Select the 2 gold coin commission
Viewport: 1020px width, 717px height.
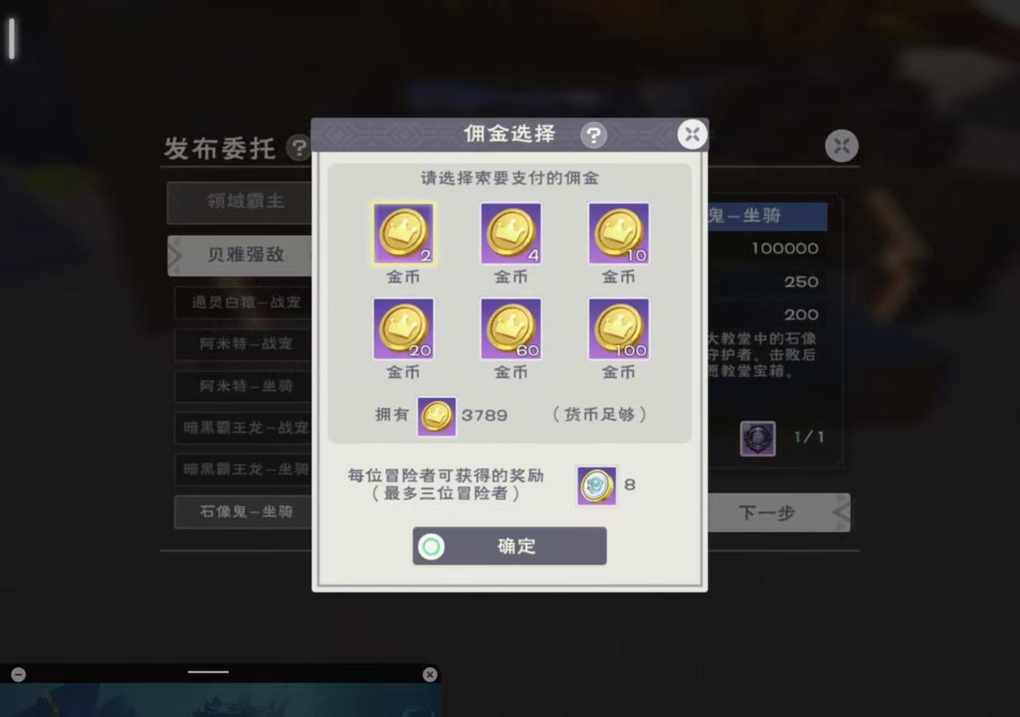click(403, 234)
